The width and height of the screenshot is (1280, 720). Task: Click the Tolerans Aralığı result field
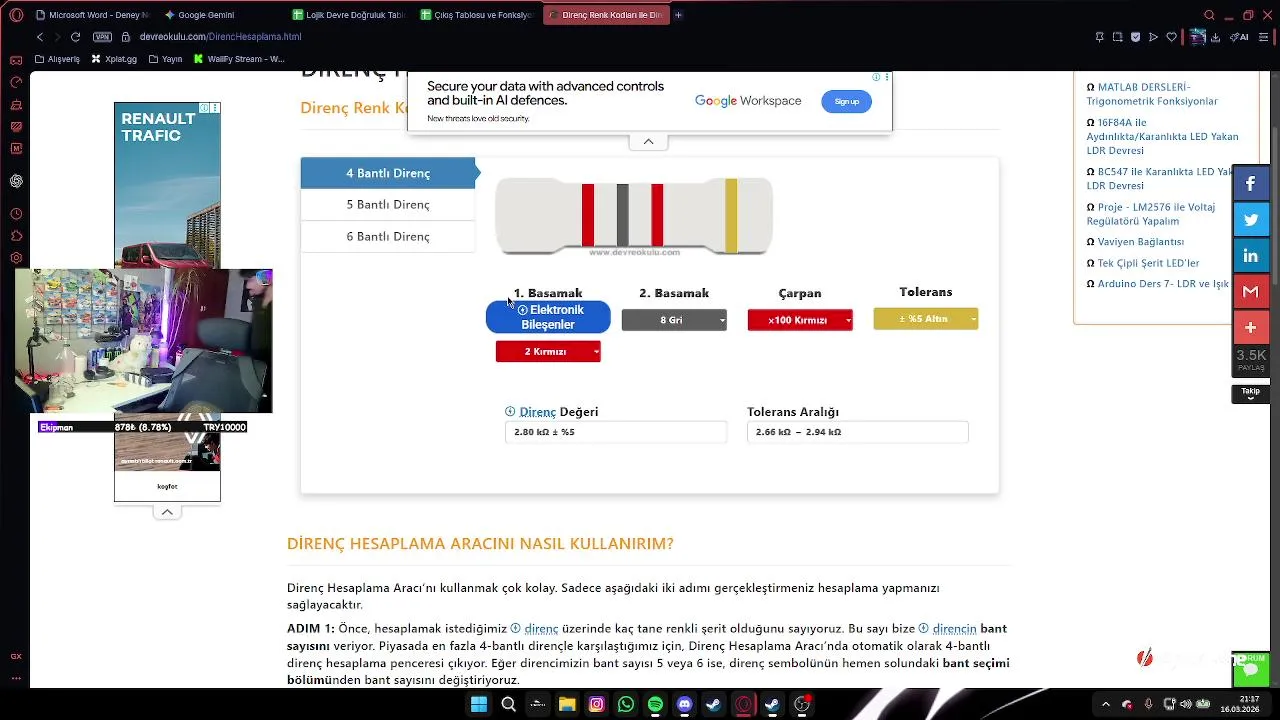pyautogui.click(x=858, y=432)
